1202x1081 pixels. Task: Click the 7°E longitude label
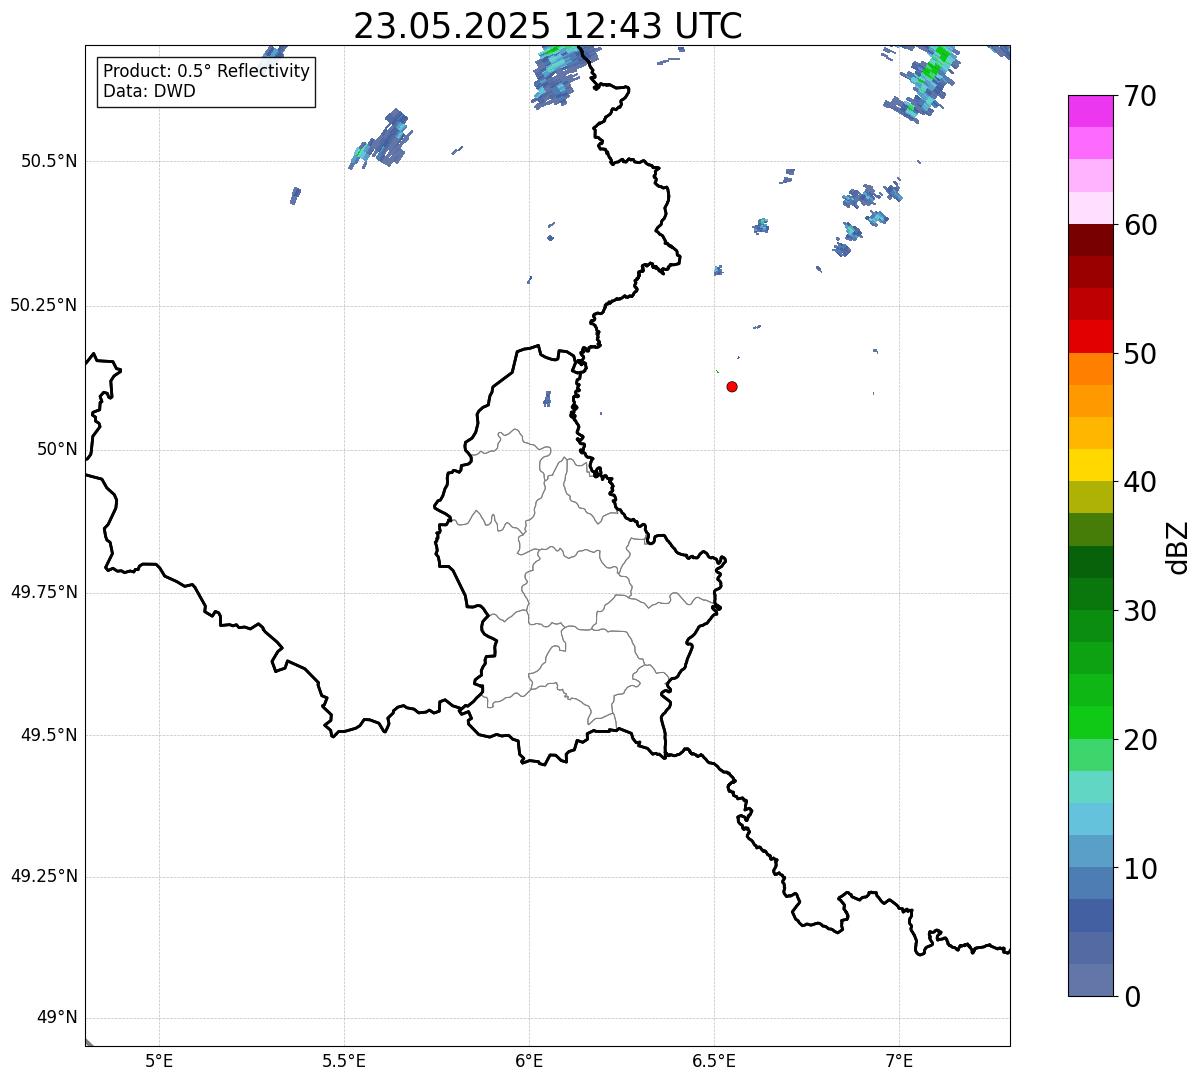[899, 1060]
